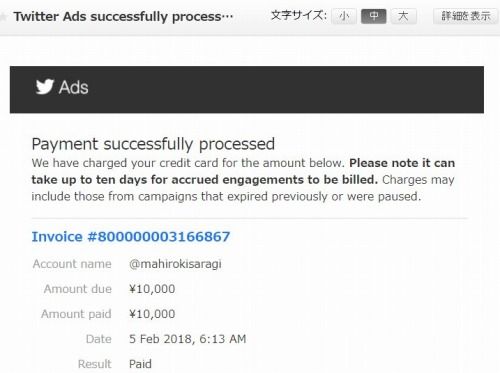Image resolution: width=500 pixels, height=373 pixels.
Task: Click the star icon beside the email subject
Action: [x=3, y=17]
